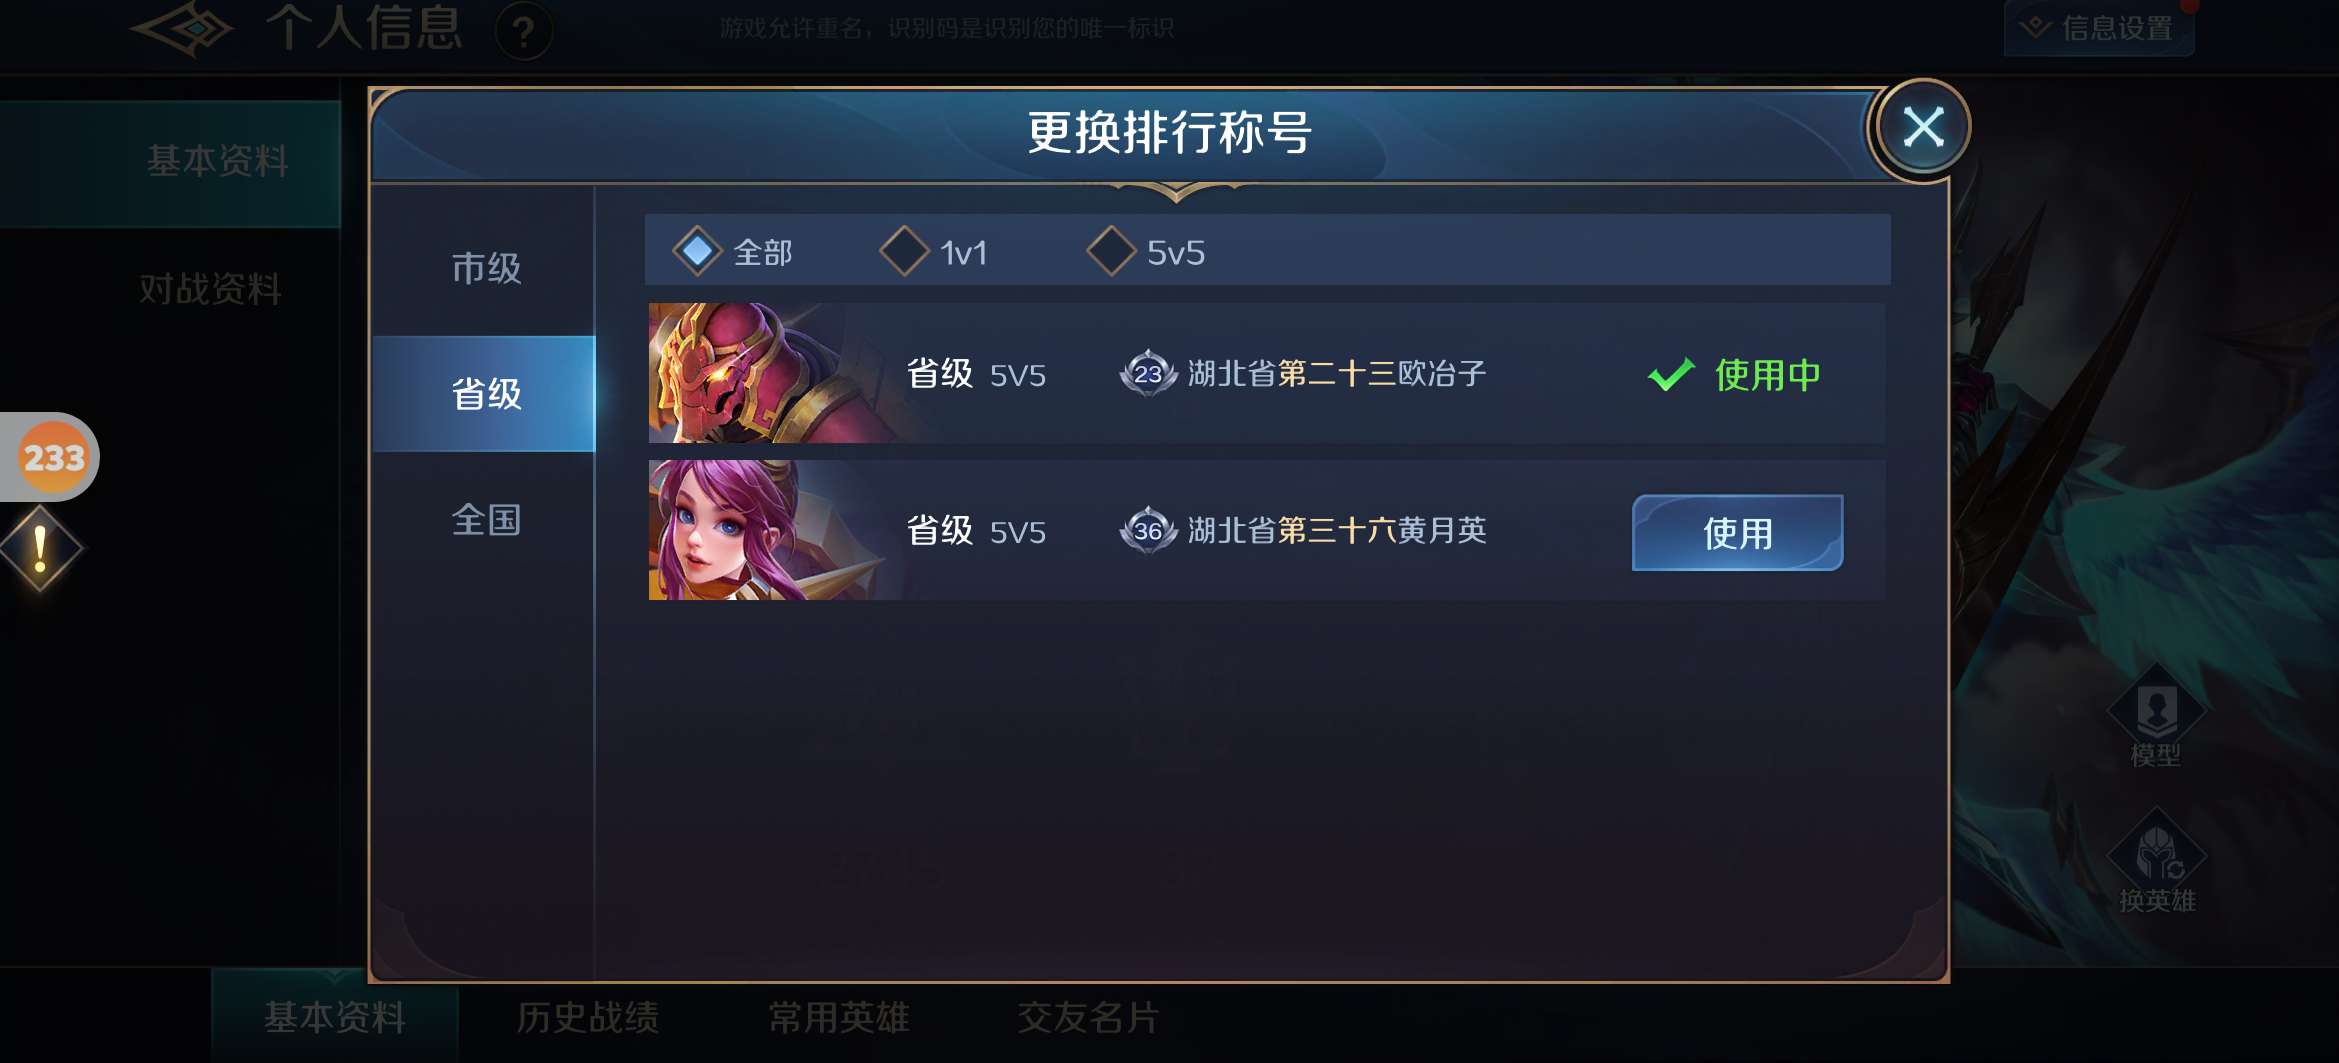This screenshot has width=2339, height=1063.
Task: Click the yellow exclamation alert icon
Action: (x=40, y=548)
